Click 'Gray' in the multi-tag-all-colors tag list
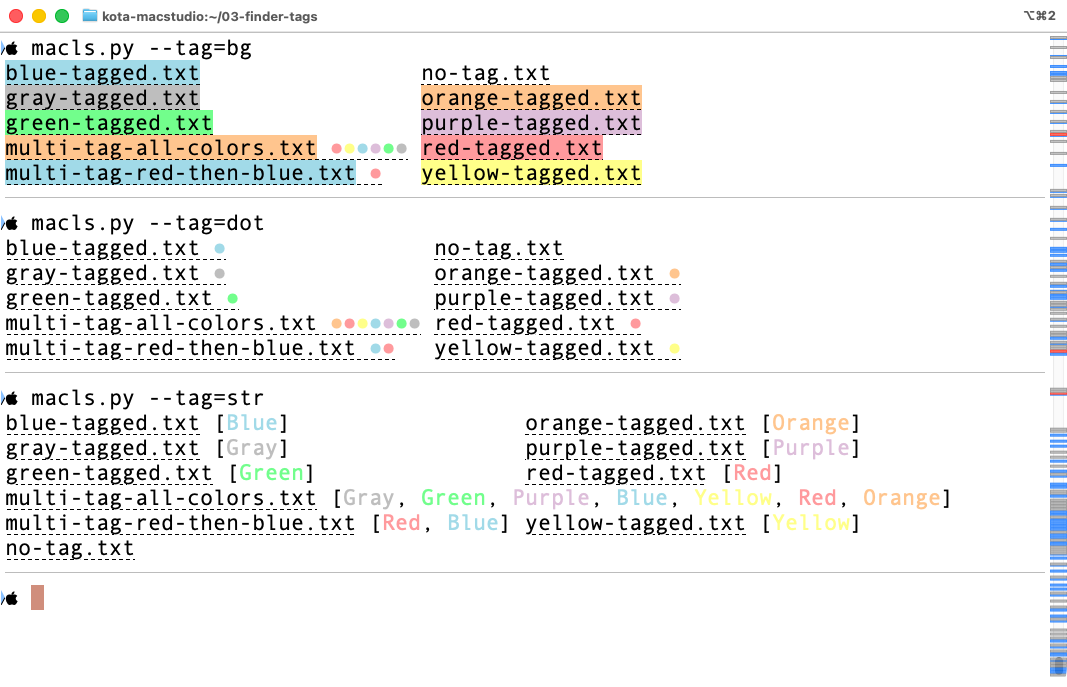The image size is (1067, 687). coord(368,499)
